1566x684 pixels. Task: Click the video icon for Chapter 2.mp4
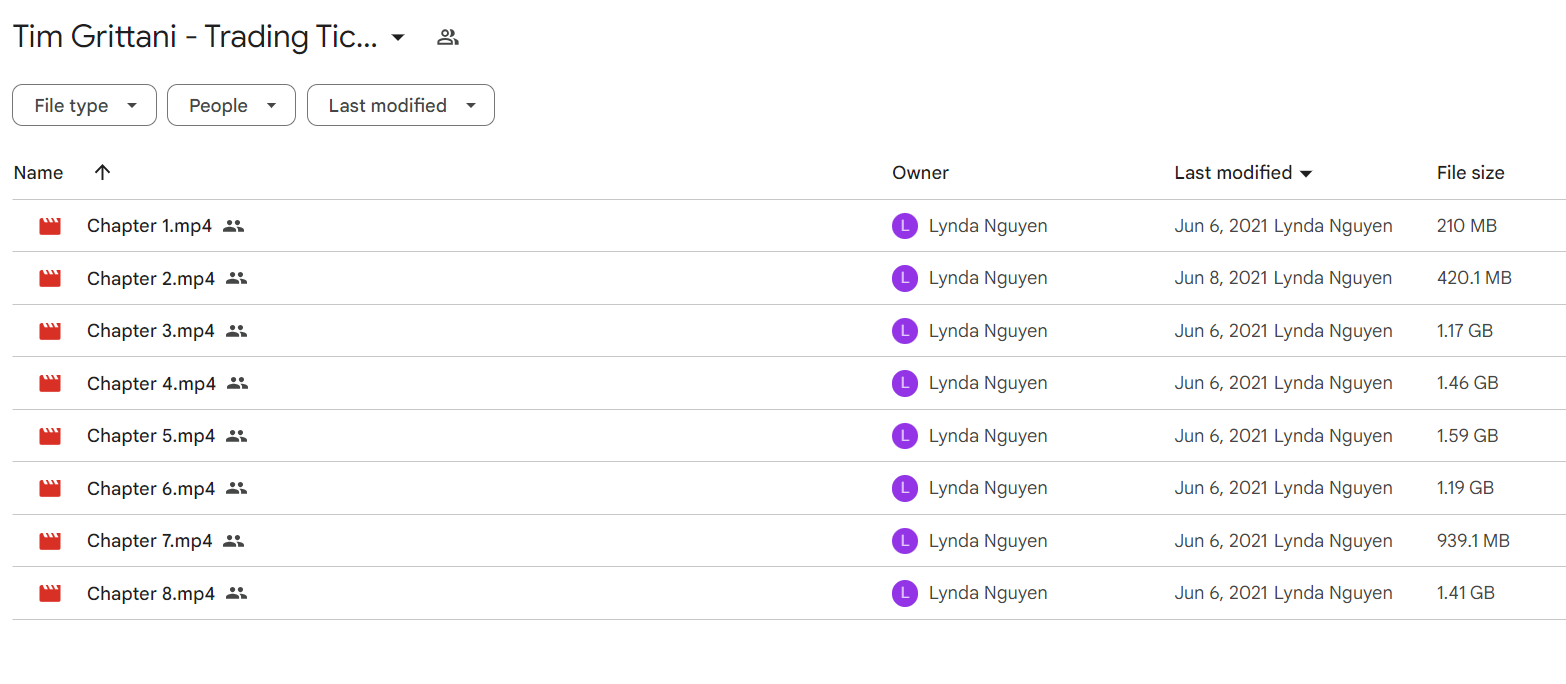tap(50, 279)
